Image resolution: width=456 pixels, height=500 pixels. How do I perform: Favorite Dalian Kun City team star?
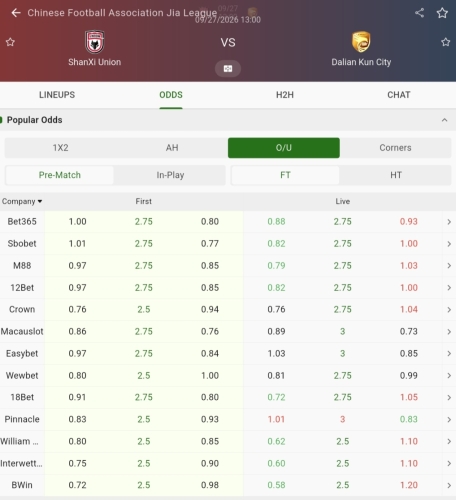(446, 42)
